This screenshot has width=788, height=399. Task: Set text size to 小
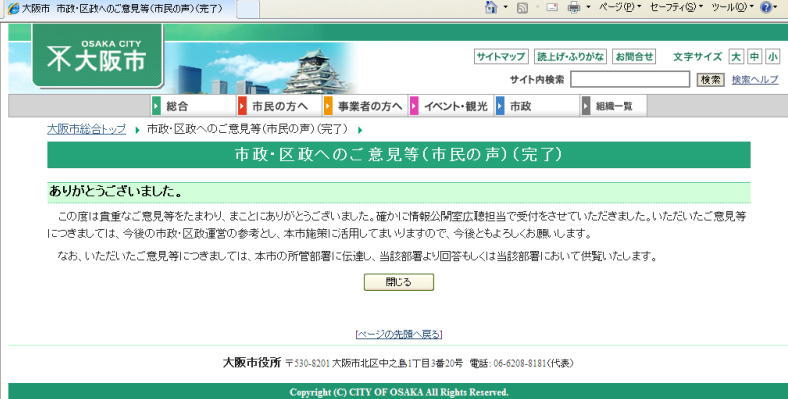click(772, 56)
